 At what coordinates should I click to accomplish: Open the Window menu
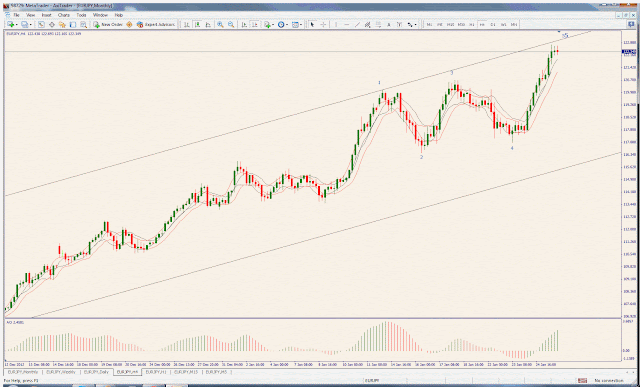pyautogui.click(x=100, y=15)
